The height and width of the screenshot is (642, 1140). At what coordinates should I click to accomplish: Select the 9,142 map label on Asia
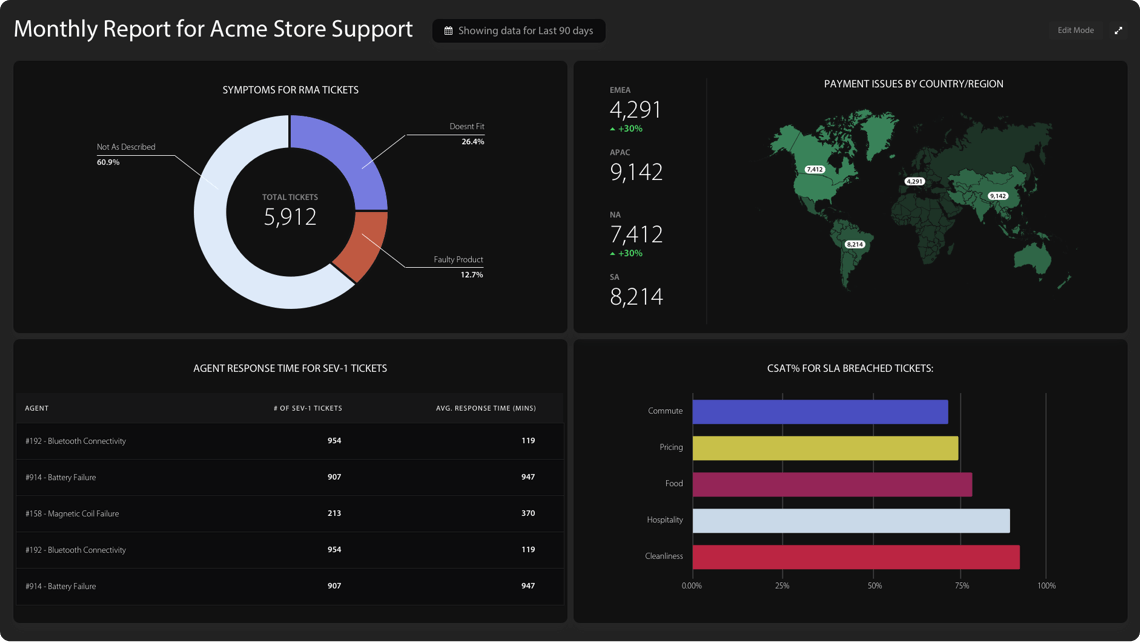pyautogui.click(x=997, y=196)
